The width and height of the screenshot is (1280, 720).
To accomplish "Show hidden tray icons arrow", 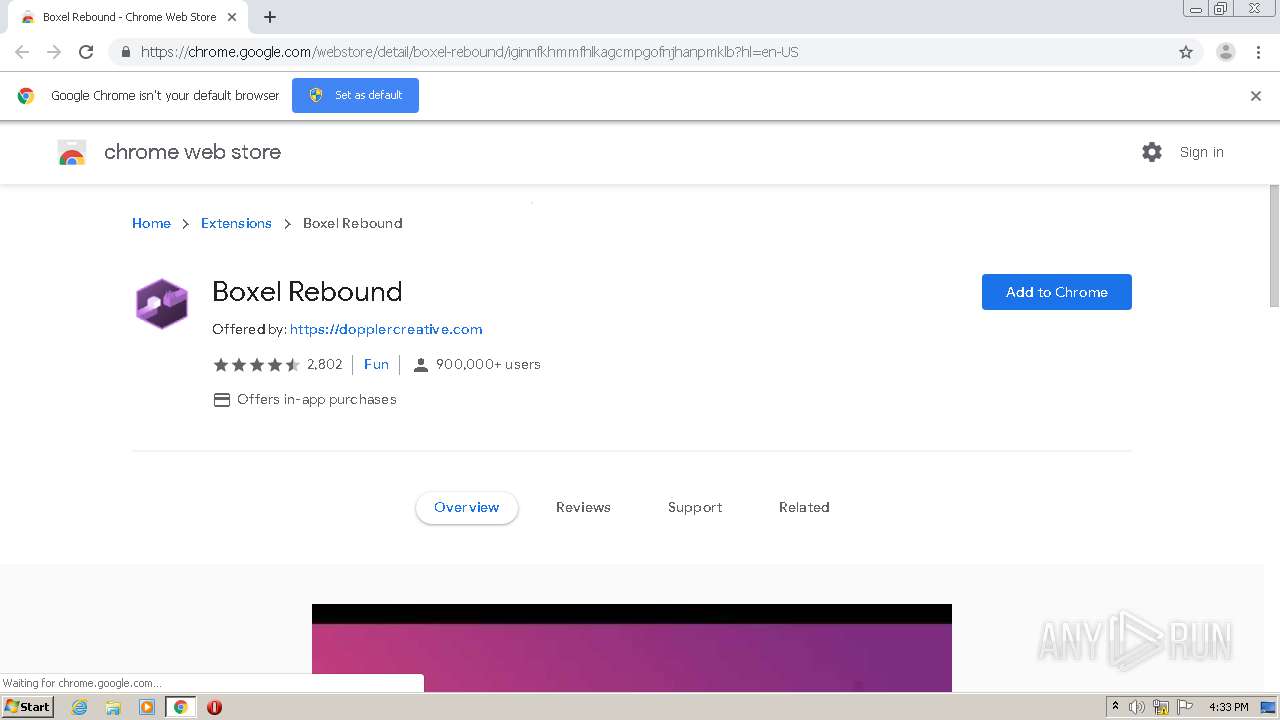I will coord(1116,707).
